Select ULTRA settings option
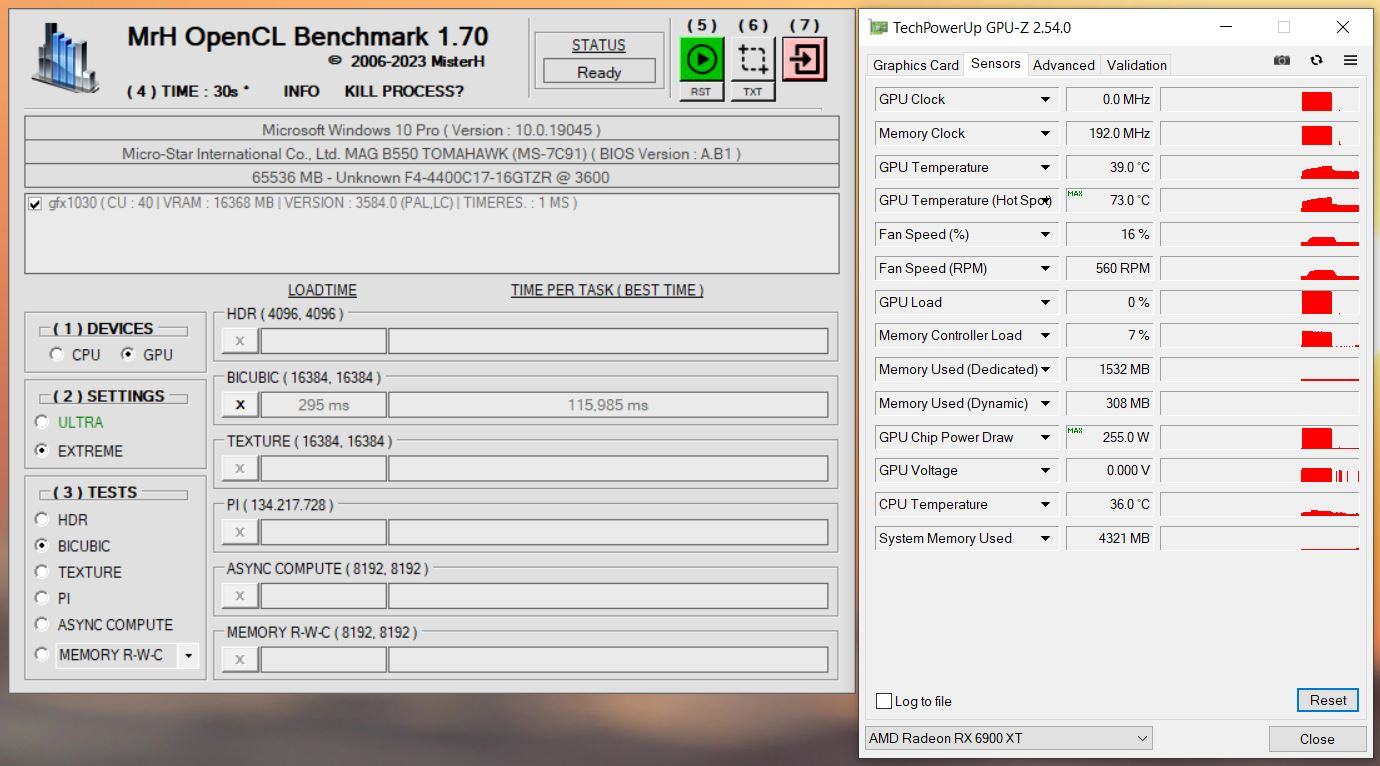Viewport: 1380px width, 766px height. [x=41, y=422]
